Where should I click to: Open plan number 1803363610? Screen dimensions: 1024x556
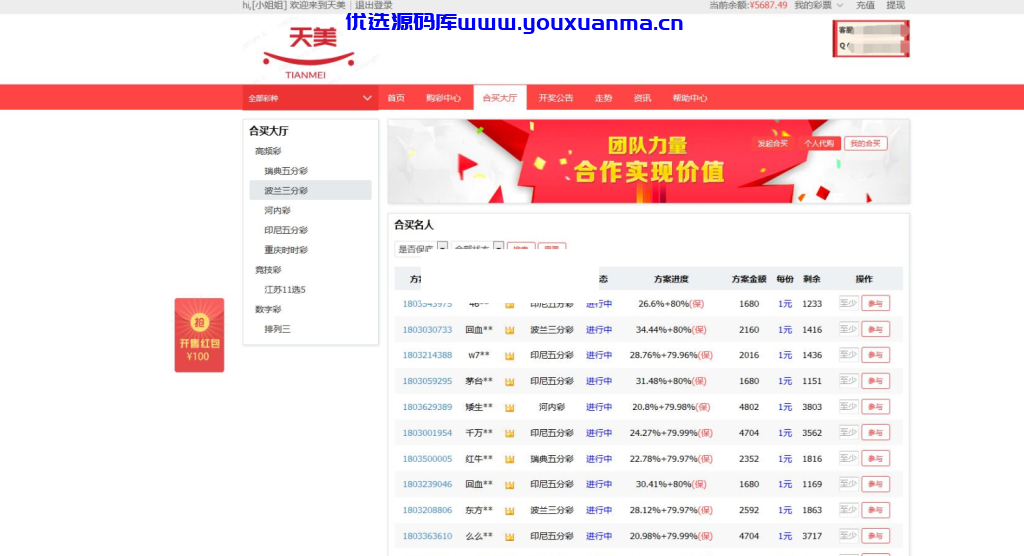click(427, 536)
